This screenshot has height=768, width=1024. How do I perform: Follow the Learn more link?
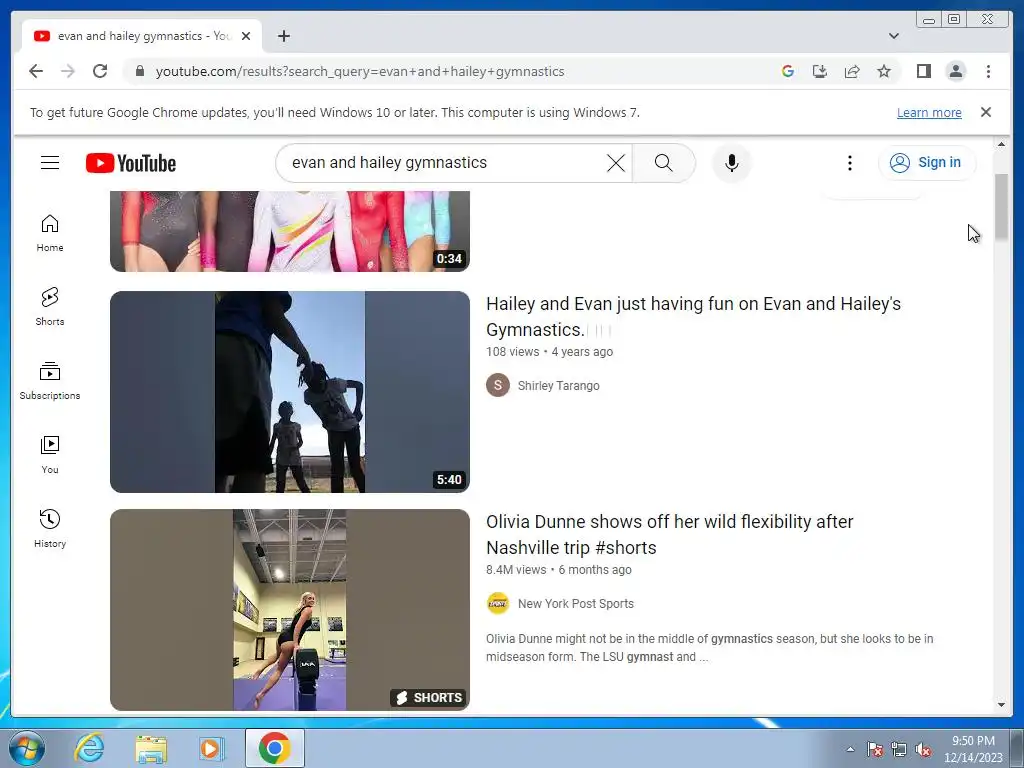pos(929,112)
